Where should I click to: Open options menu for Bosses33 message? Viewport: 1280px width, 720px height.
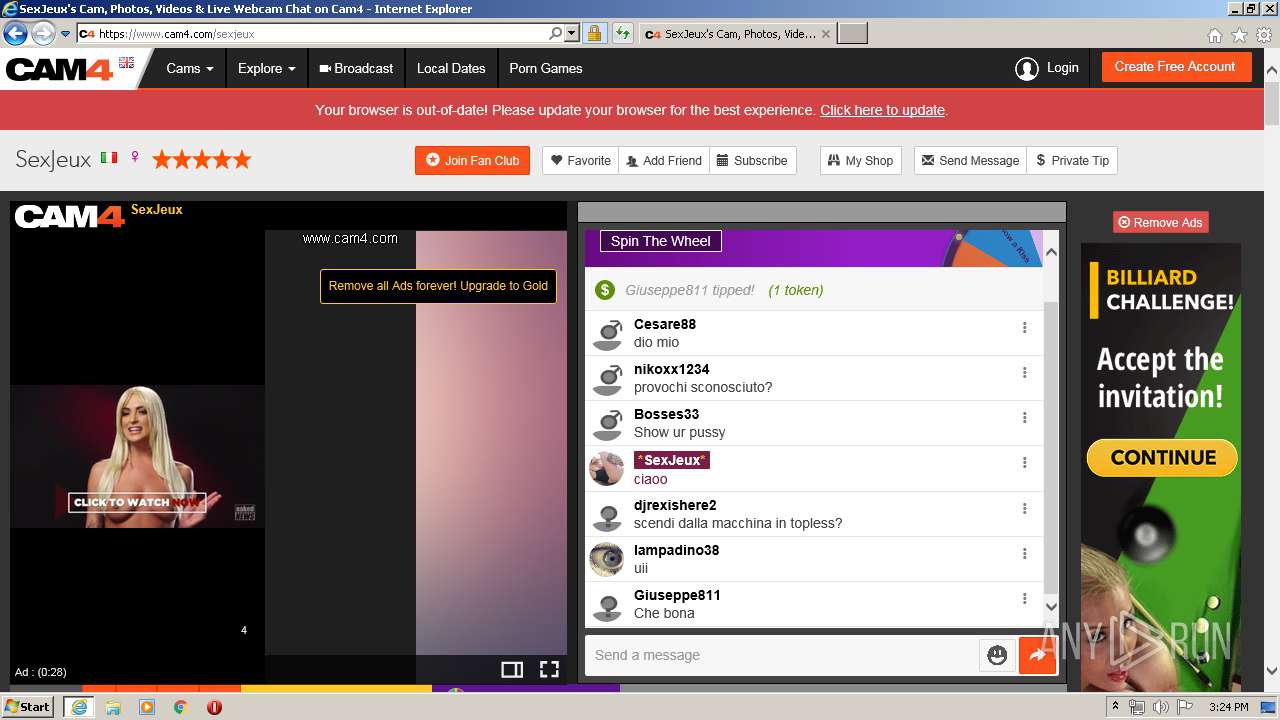(1024, 418)
